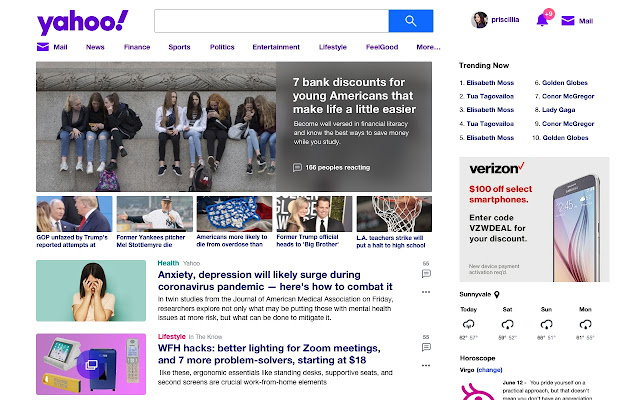Click trending item 6 Golden Globes
Image resolution: width=640 pixels, height=400 pixels.
[565, 82]
